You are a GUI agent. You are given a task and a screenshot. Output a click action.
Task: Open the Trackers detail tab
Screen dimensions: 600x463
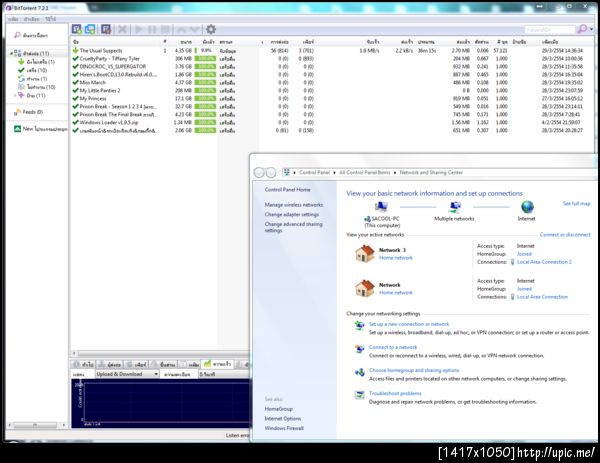[109, 364]
